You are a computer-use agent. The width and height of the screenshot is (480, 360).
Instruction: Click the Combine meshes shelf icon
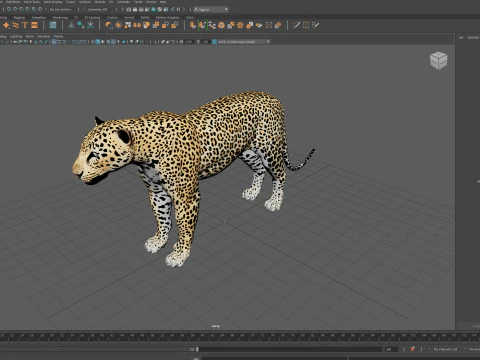[109, 25]
